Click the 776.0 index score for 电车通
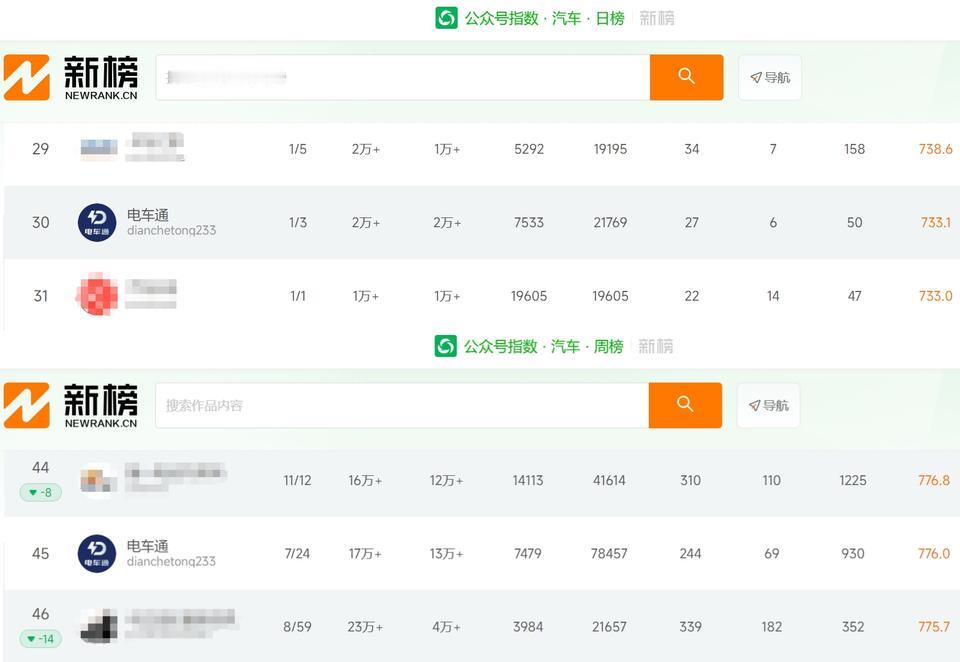 pyautogui.click(x=934, y=554)
